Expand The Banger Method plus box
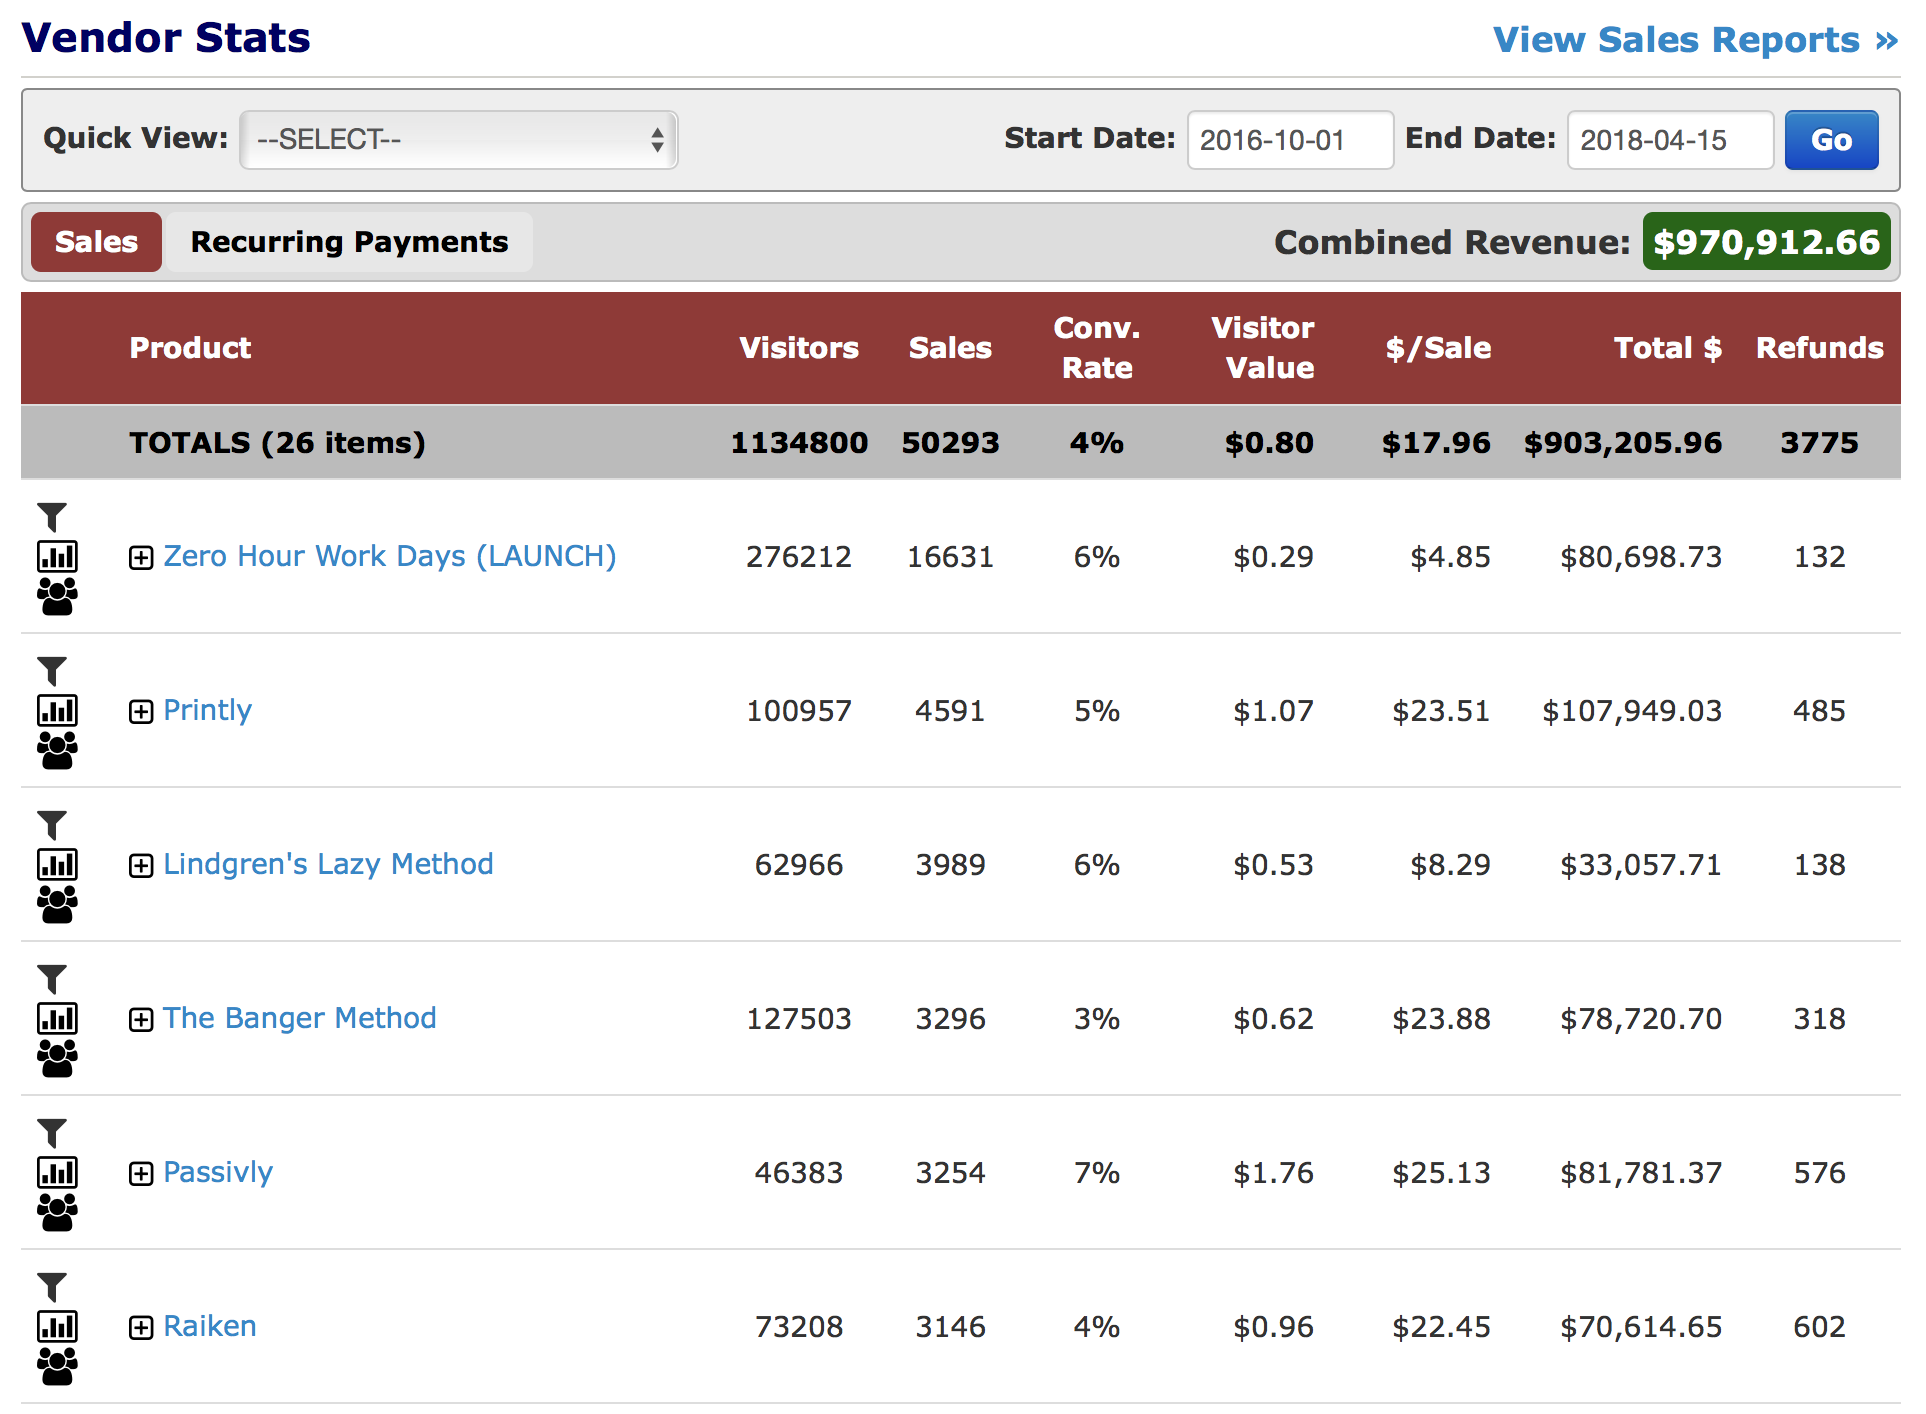The image size is (1926, 1414). click(x=141, y=1020)
